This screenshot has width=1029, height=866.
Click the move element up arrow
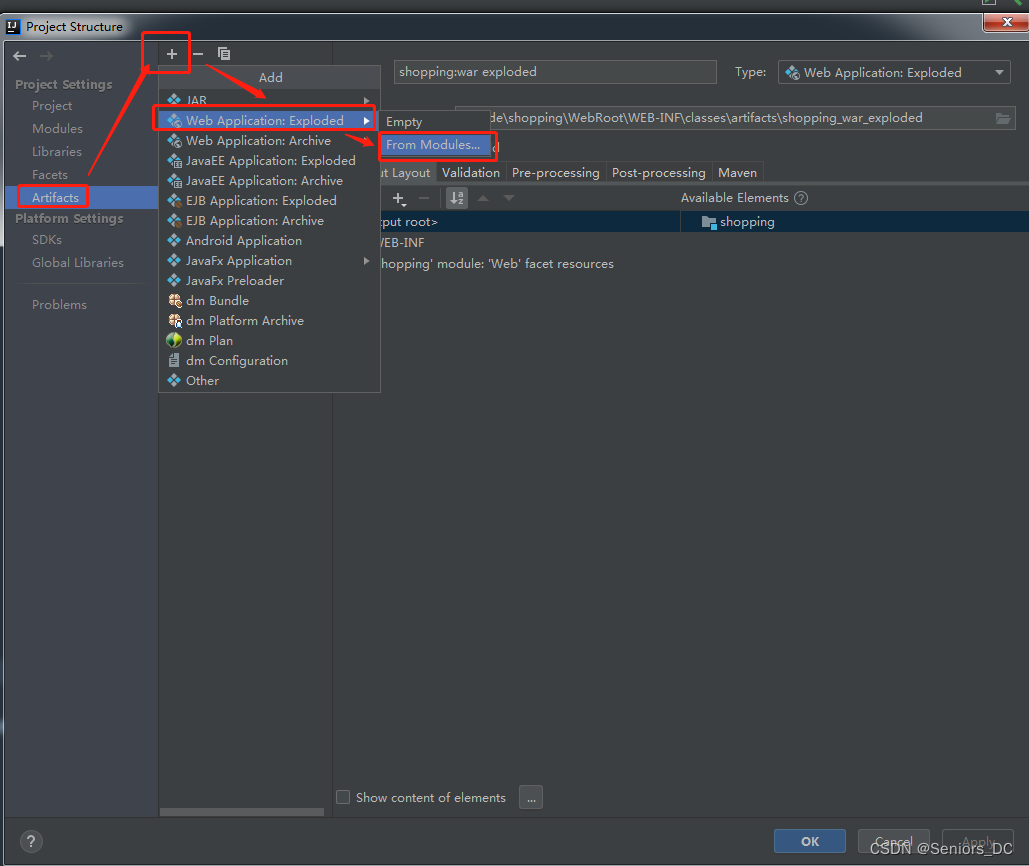click(483, 198)
